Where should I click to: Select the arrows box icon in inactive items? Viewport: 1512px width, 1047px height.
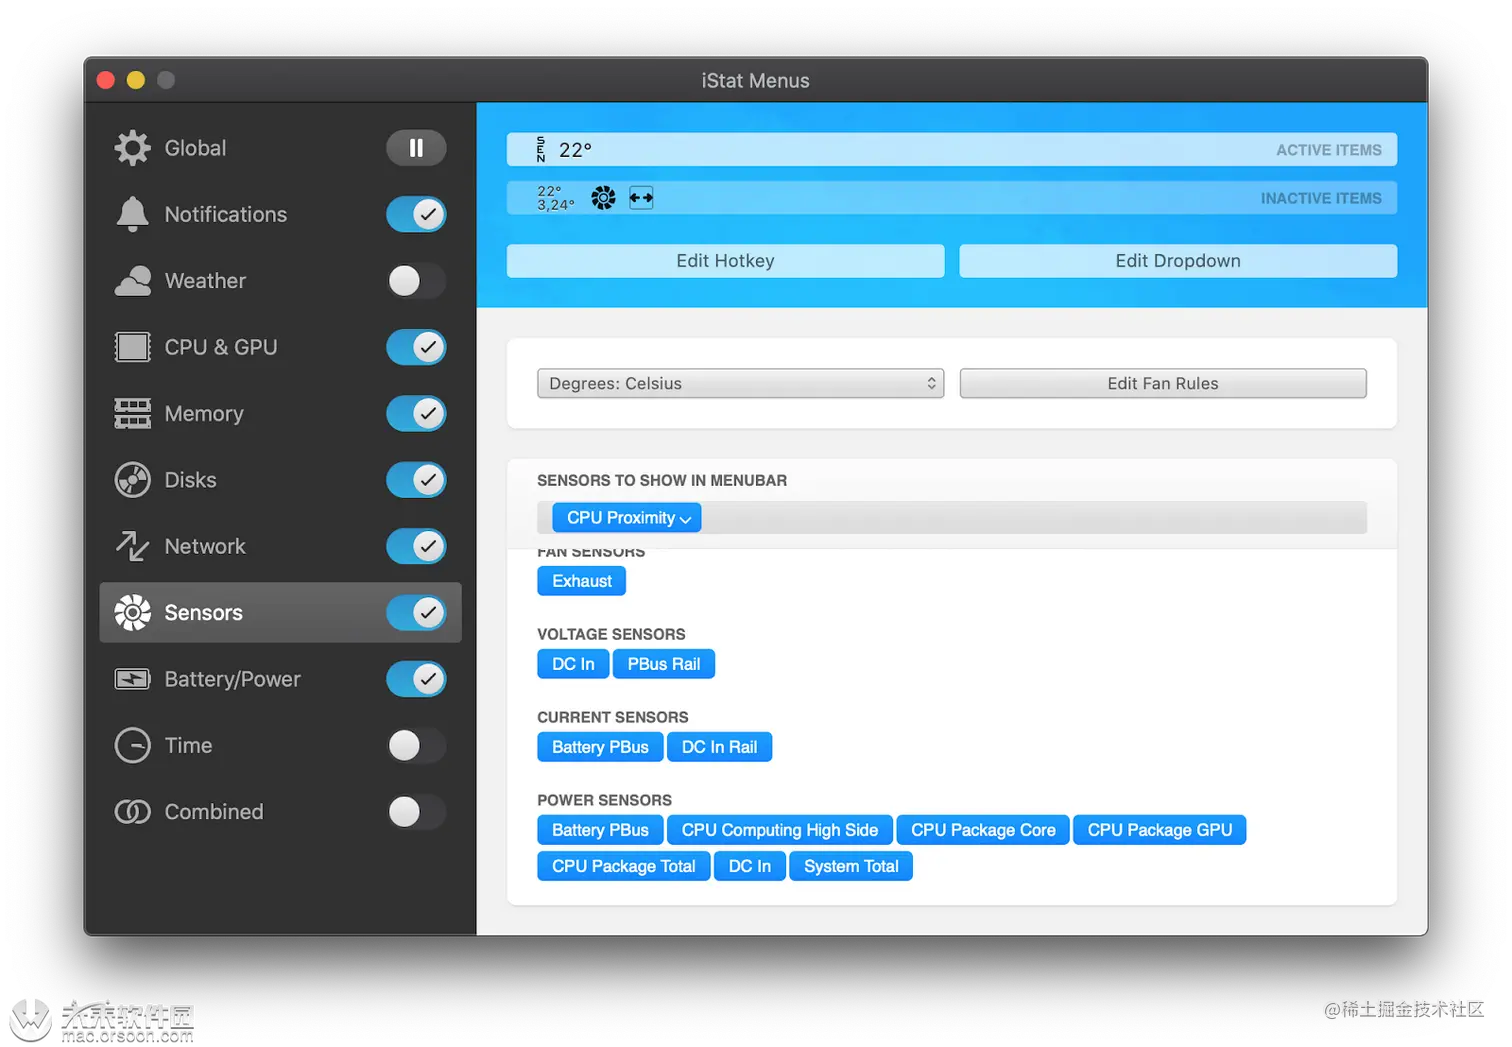[641, 198]
